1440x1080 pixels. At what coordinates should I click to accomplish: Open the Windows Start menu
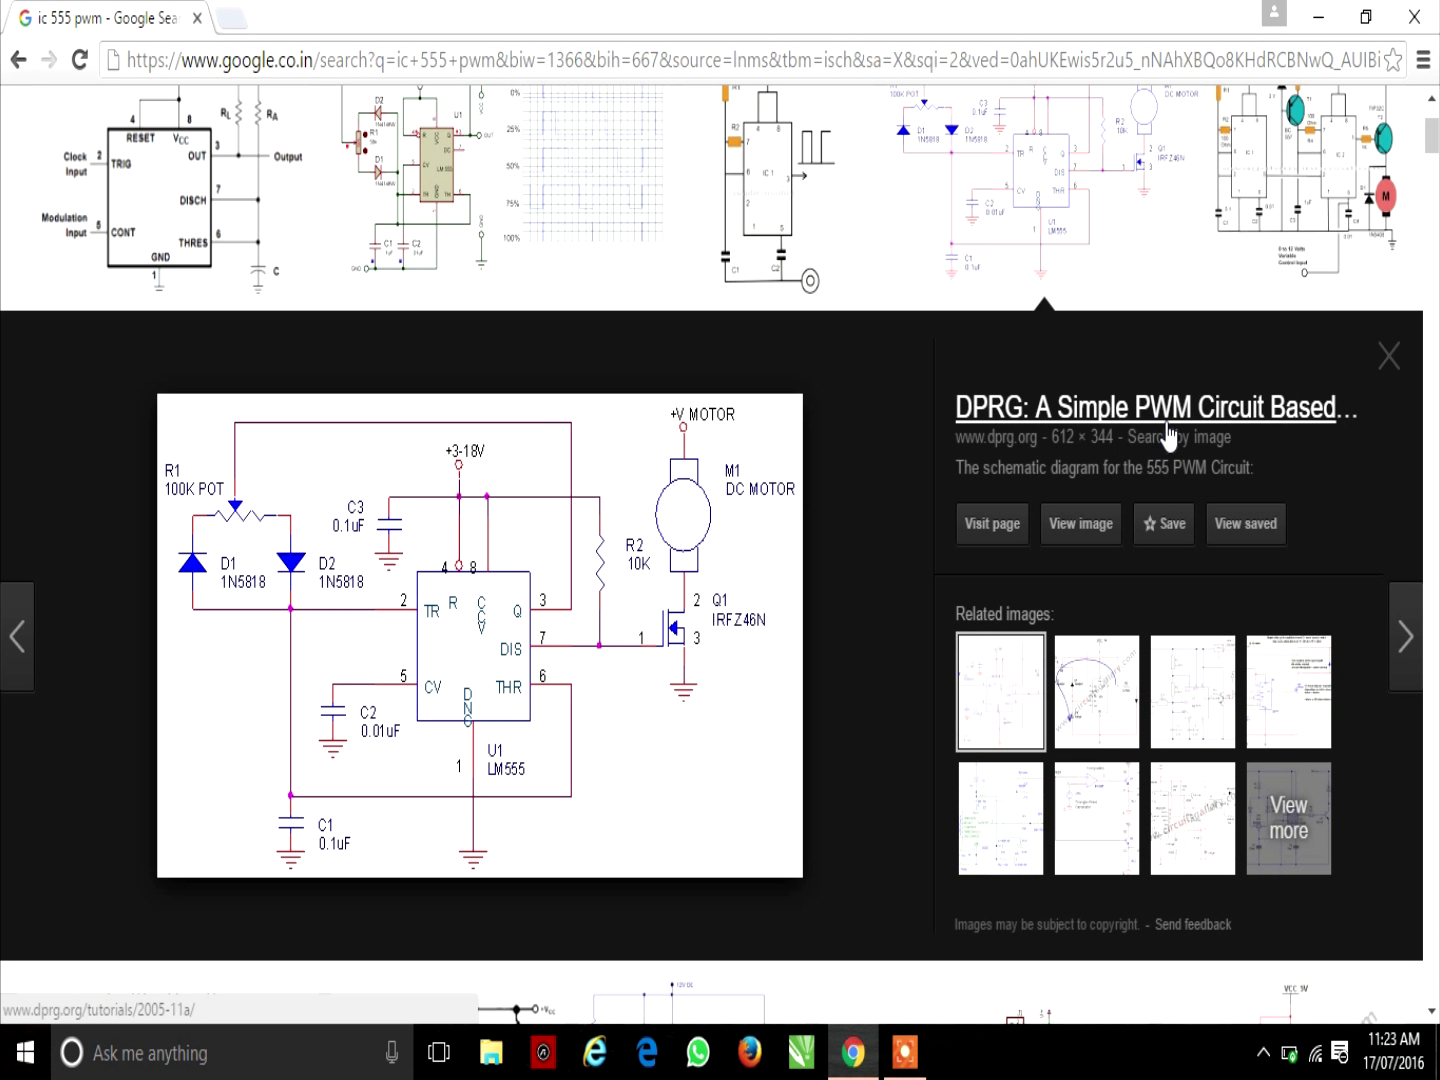point(24,1052)
